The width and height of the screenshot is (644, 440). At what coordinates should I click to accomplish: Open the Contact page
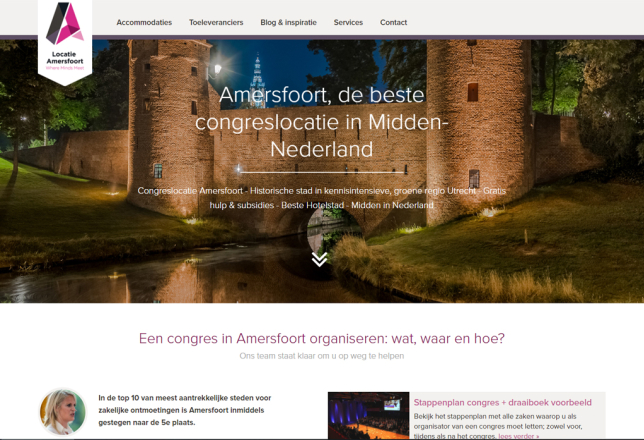click(x=393, y=23)
